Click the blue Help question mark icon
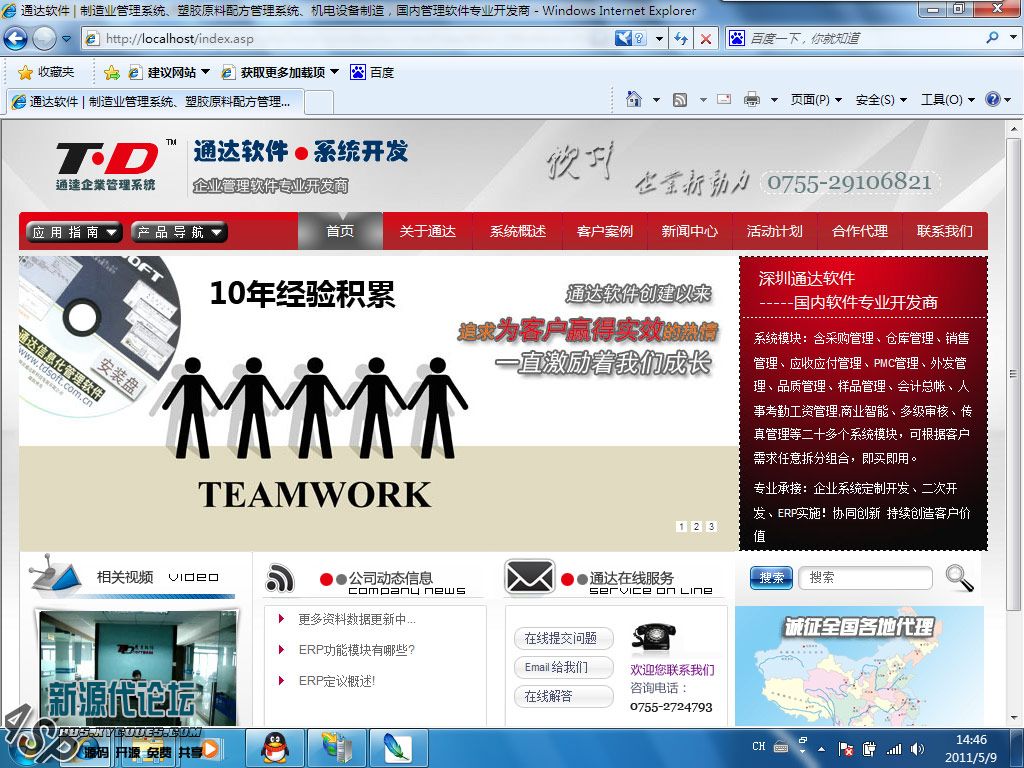This screenshot has width=1024, height=768. 993,99
